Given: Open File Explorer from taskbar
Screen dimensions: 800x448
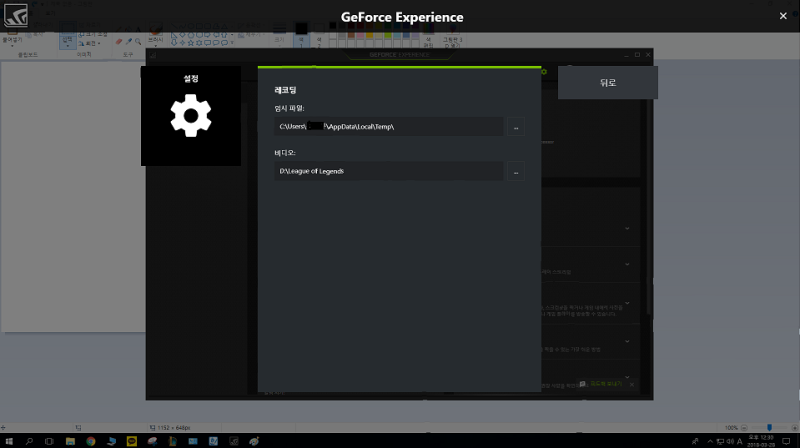Looking at the screenshot, I should [70, 441].
